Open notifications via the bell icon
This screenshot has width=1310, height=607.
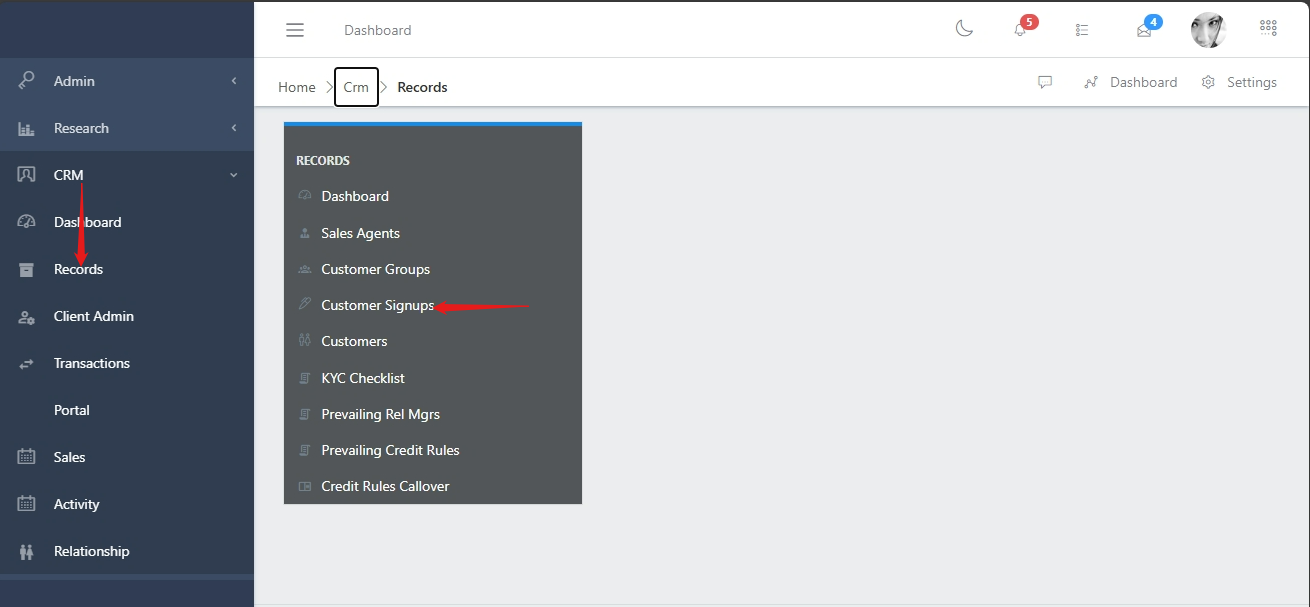coord(1020,32)
